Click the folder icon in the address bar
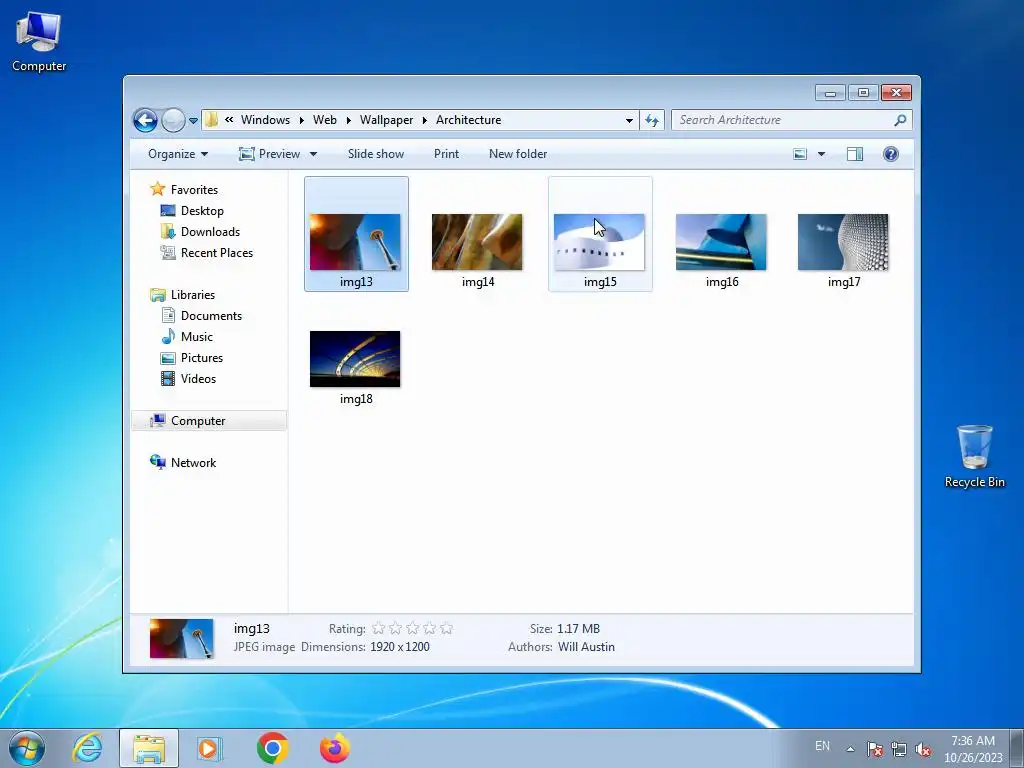The height and width of the screenshot is (768, 1024). 211,120
